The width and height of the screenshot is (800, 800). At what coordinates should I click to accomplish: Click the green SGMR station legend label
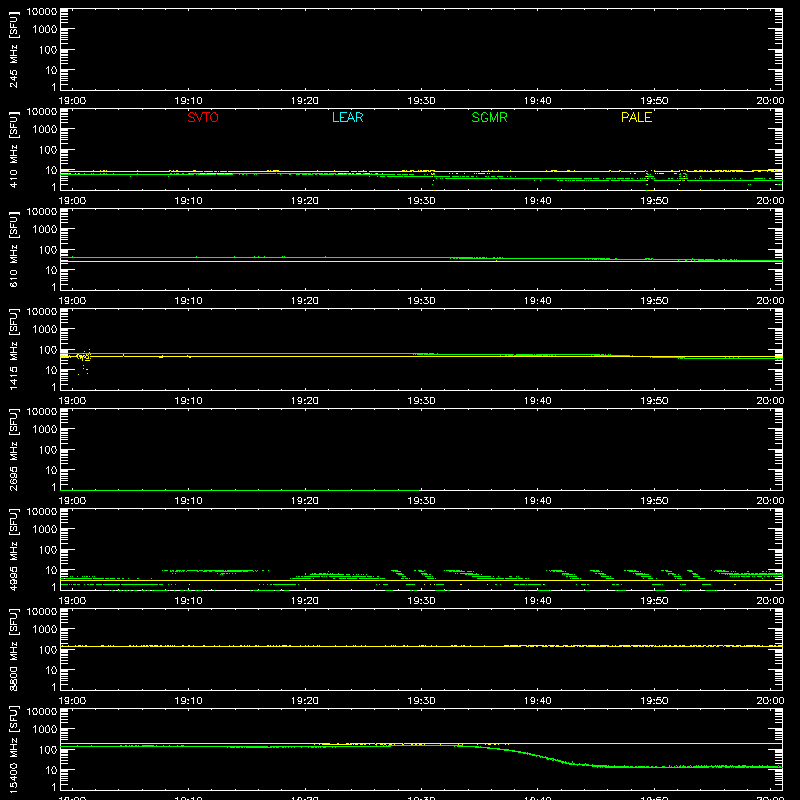[x=489, y=117]
